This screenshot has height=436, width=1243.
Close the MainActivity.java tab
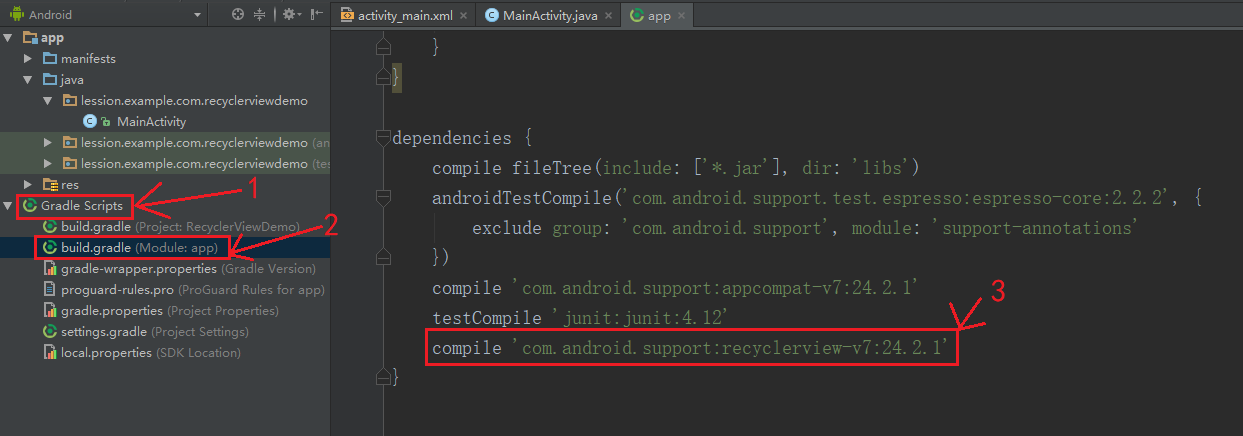pyautogui.click(x=607, y=16)
